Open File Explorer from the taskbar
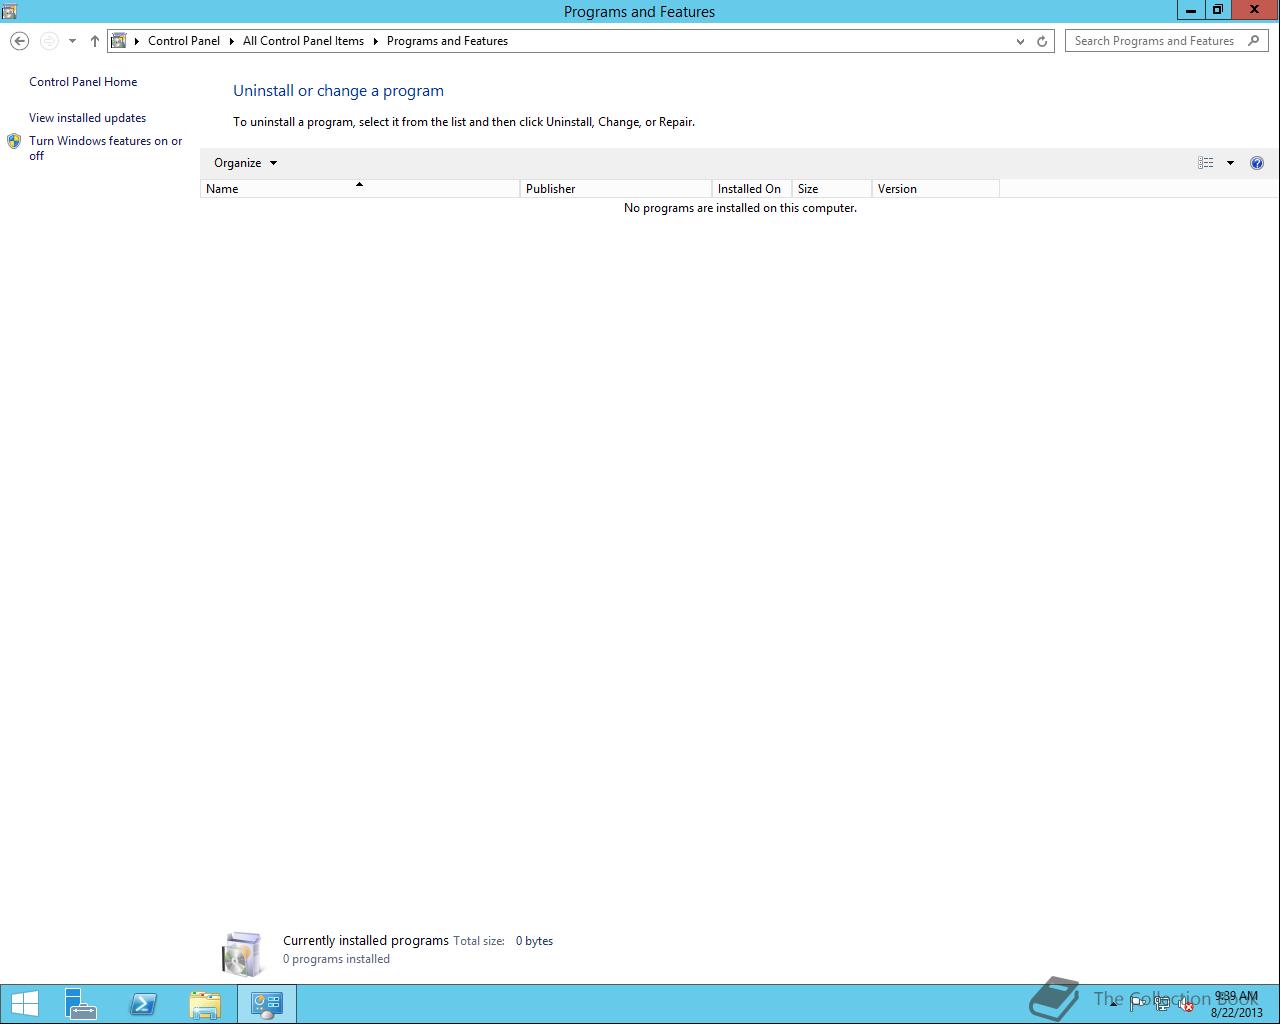This screenshot has height=1024, width=1280. [x=205, y=1004]
